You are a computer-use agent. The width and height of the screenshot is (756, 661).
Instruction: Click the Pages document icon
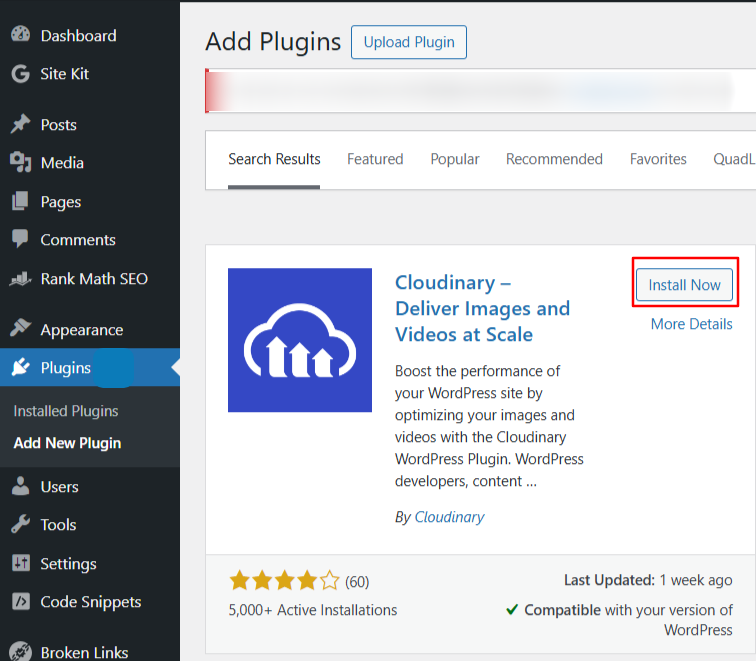click(x=20, y=201)
